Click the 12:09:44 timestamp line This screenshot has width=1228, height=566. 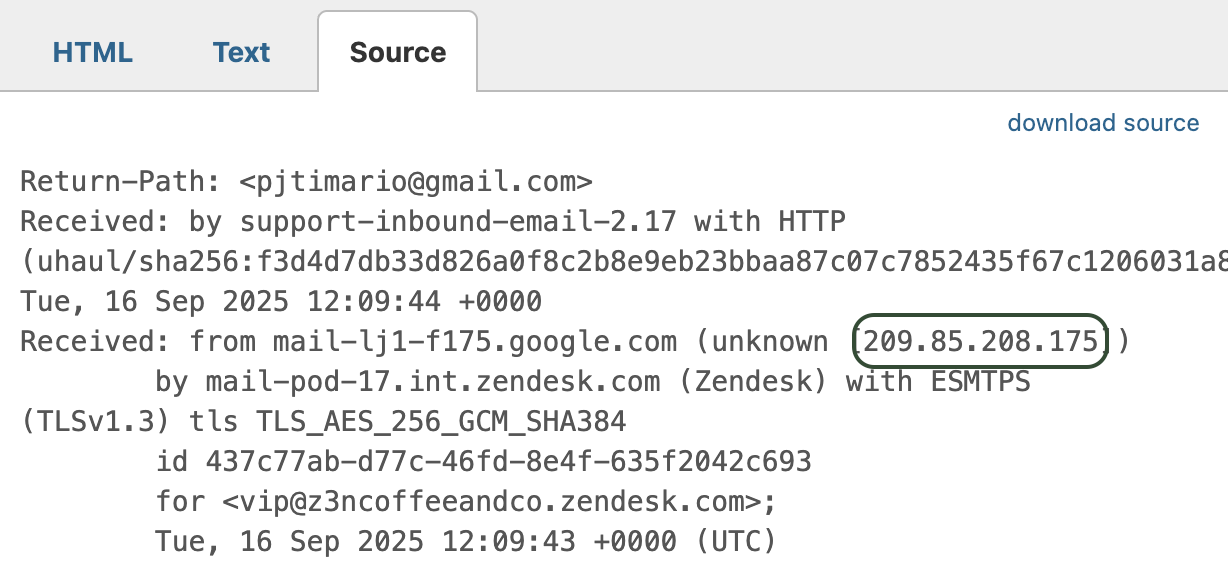281,301
